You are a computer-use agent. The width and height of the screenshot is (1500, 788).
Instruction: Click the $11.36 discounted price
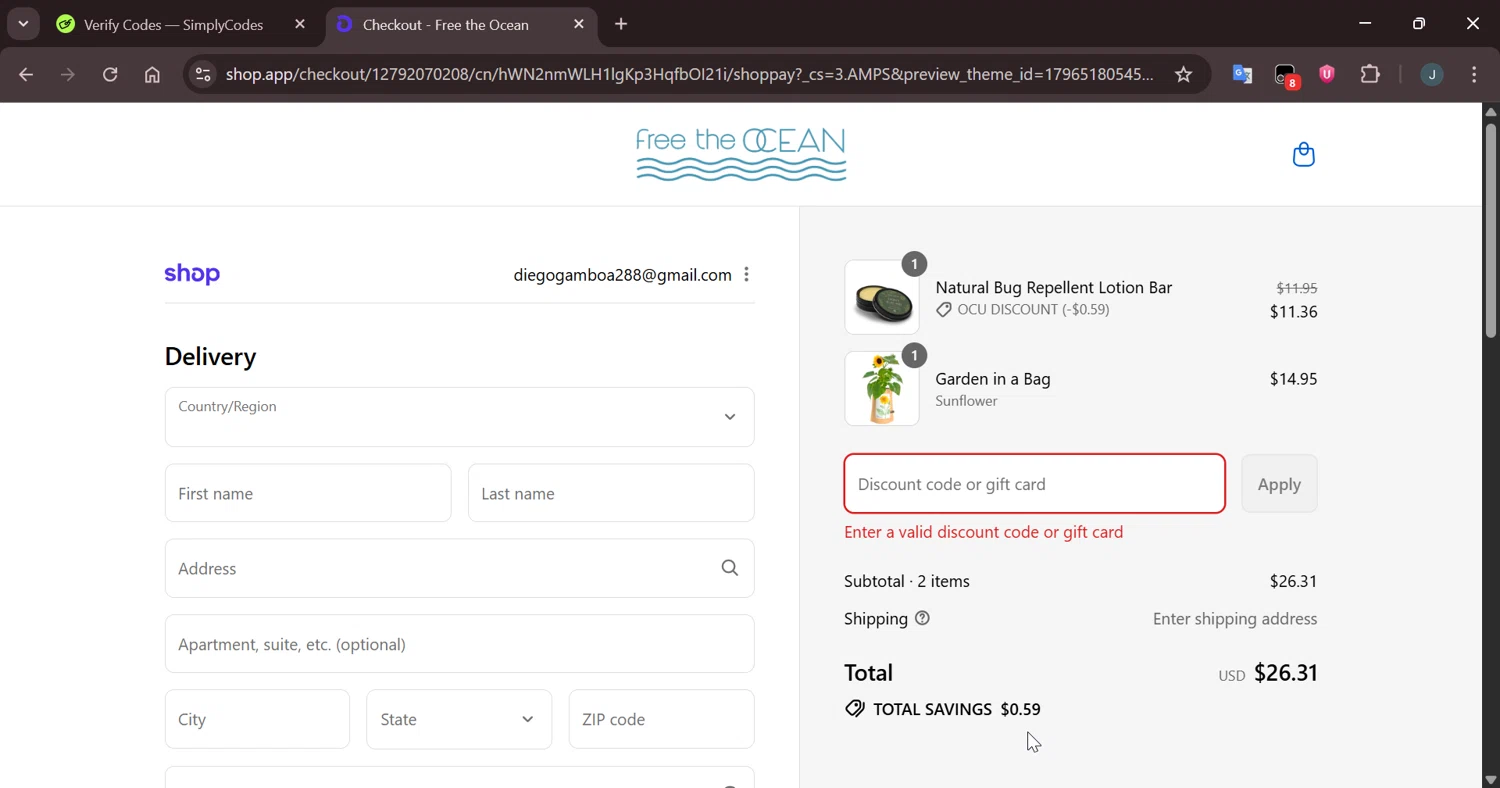click(x=1293, y=312)
